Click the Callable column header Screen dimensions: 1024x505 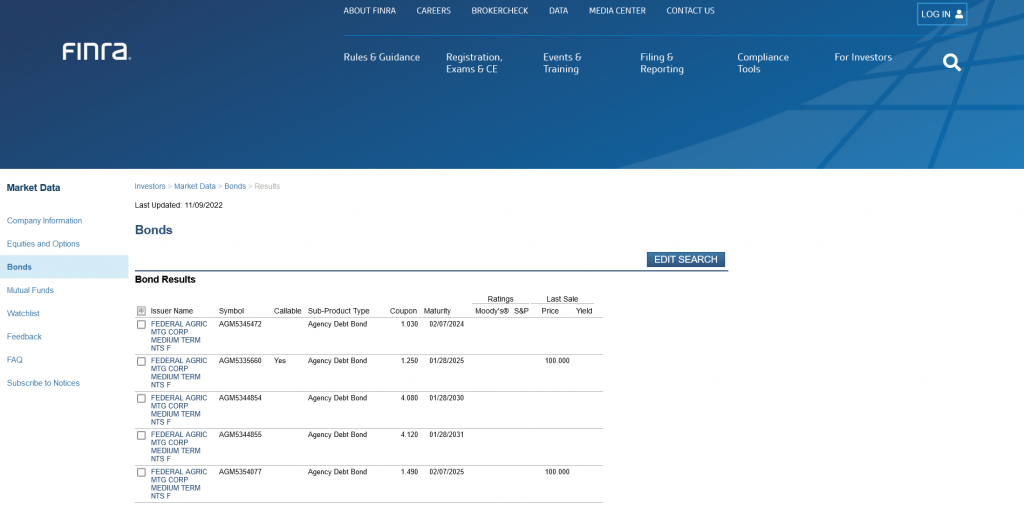287,311
